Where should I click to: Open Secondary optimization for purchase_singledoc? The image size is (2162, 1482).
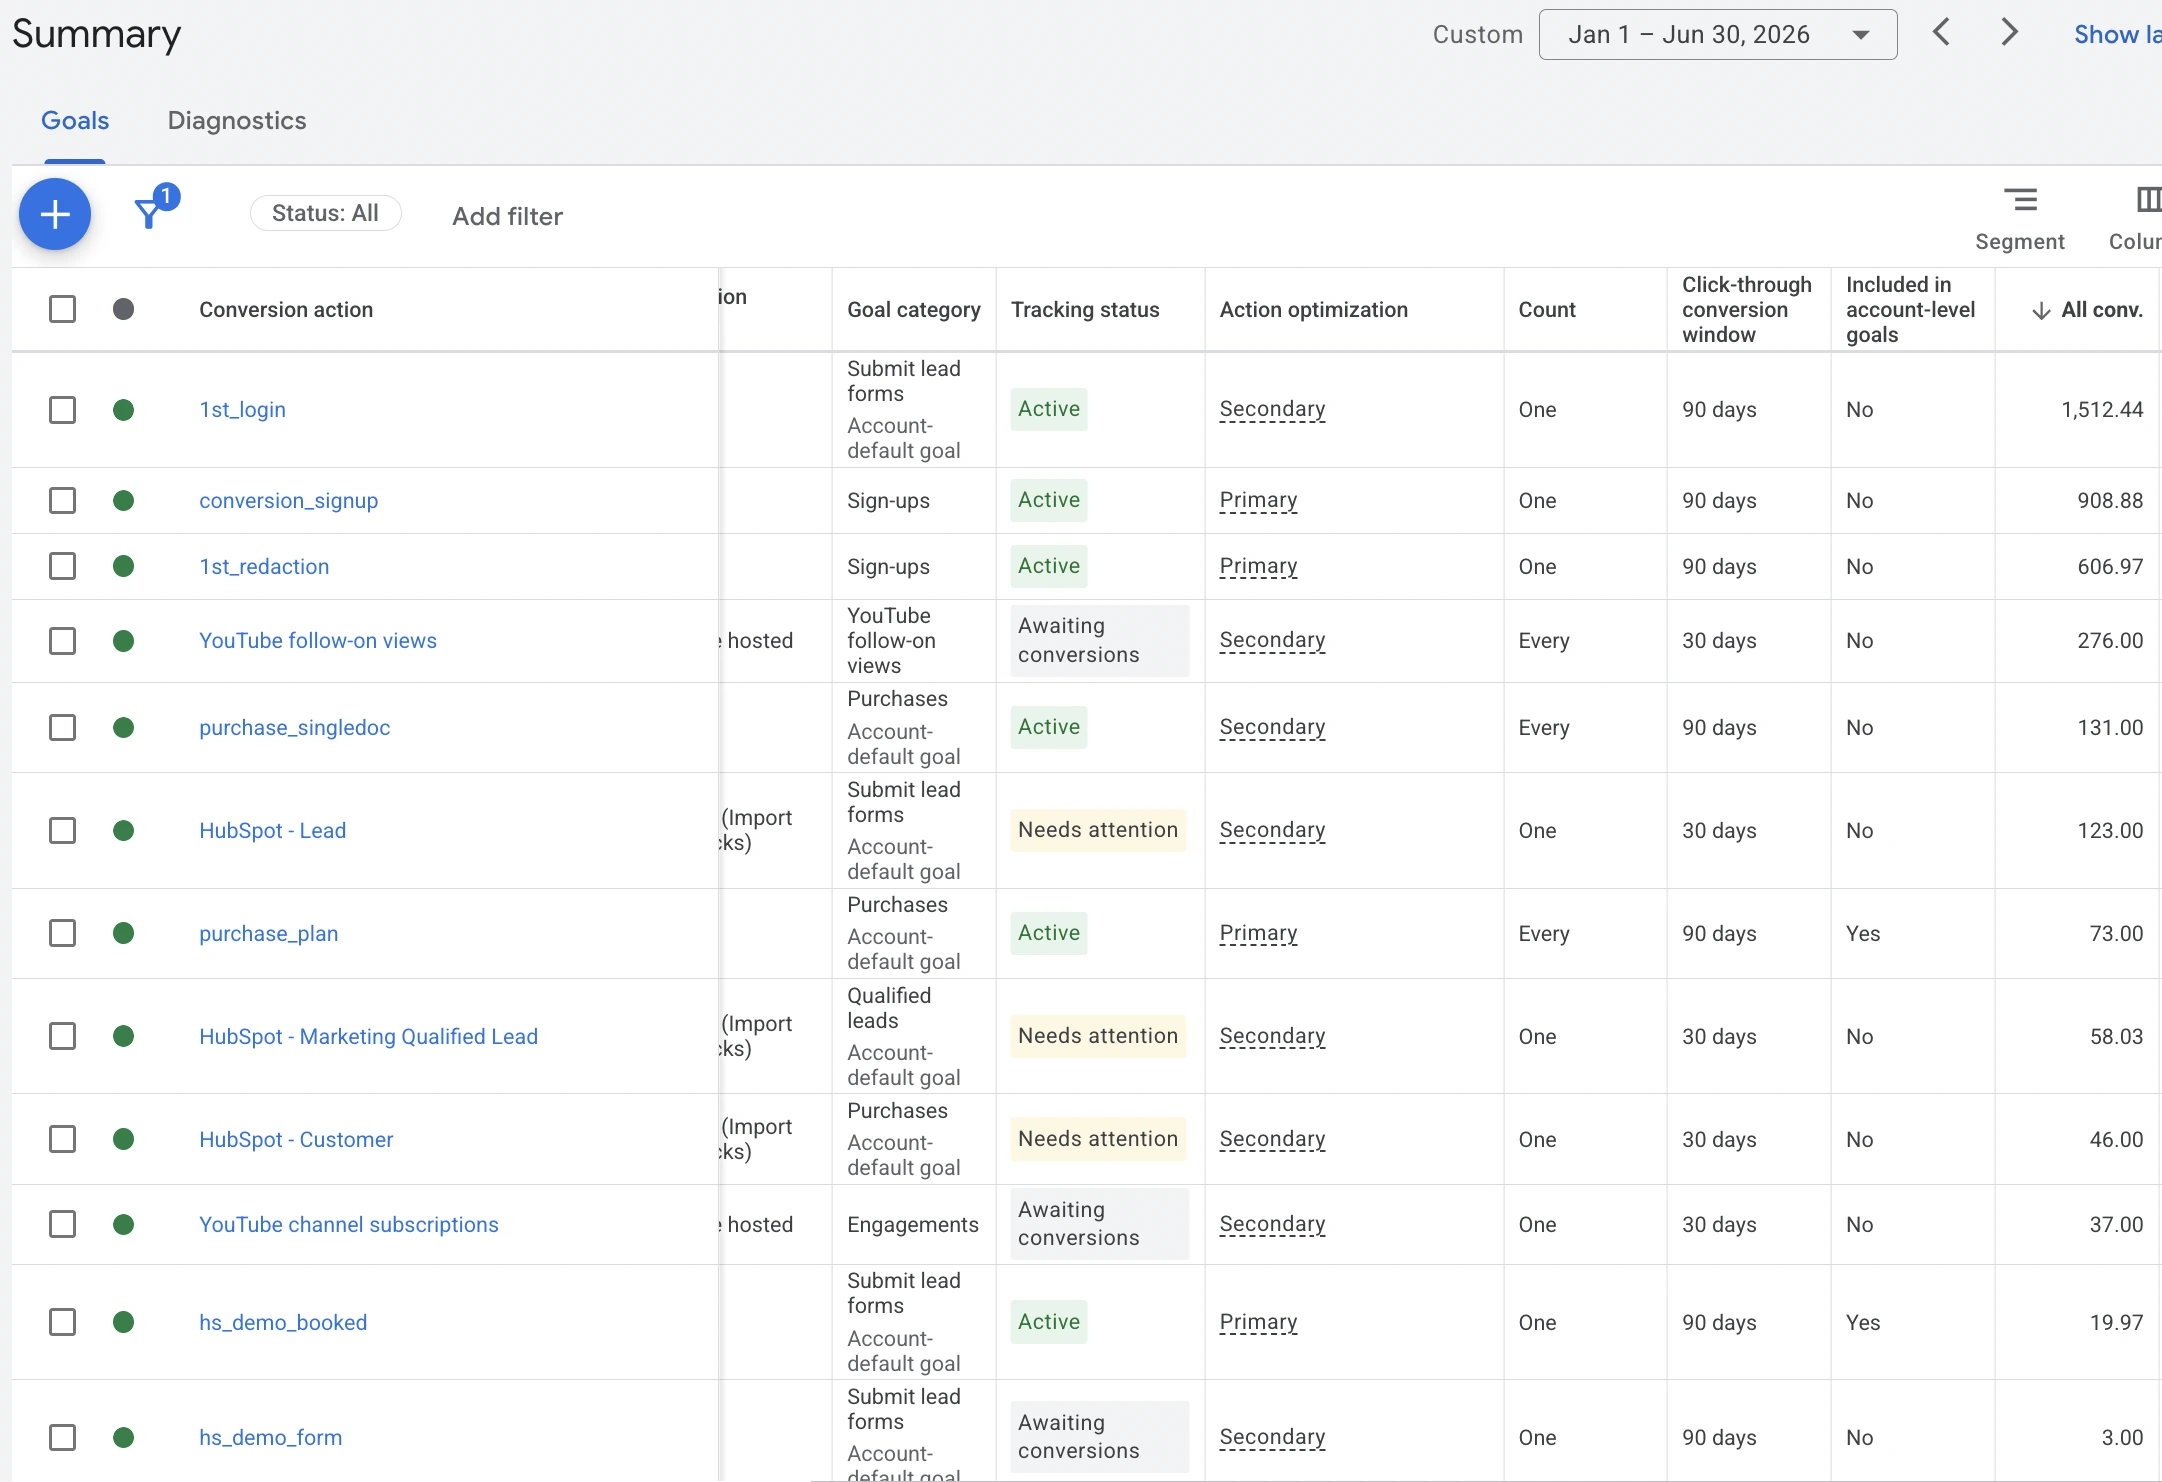click(x=1272, y=727)
